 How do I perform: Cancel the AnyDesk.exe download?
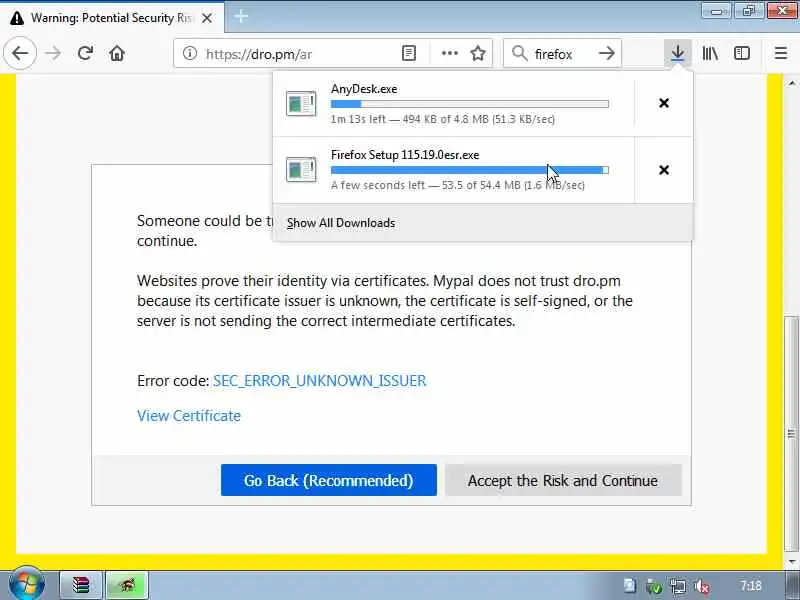coord(664,103)
